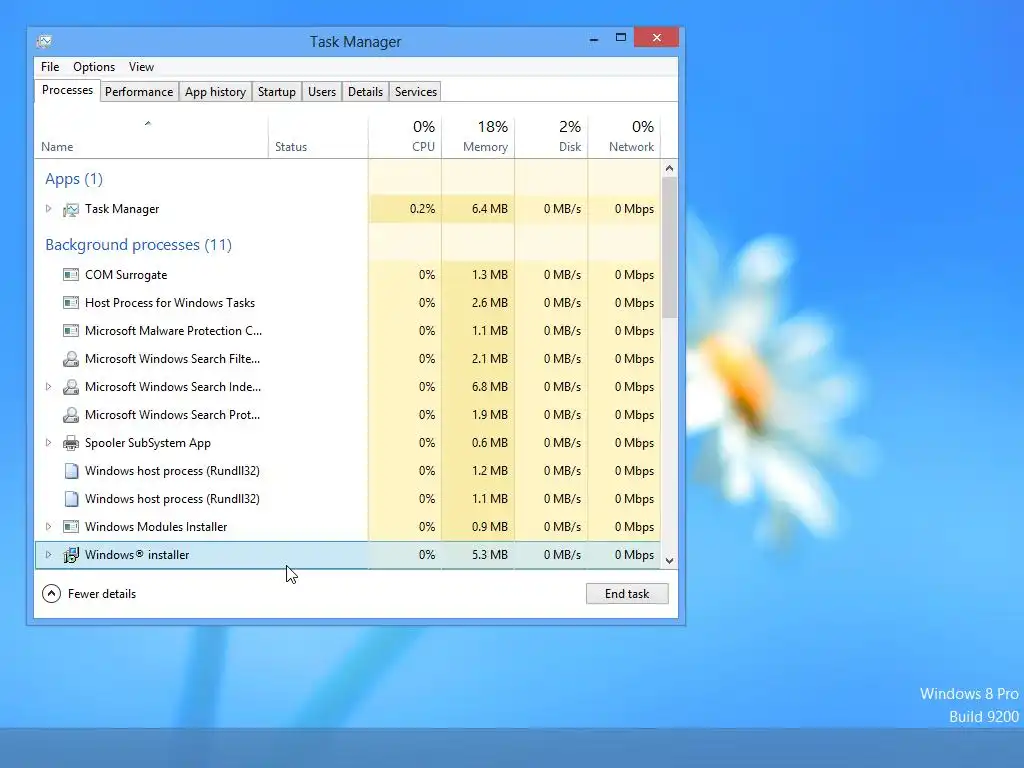Sort processes by CPU column
1024x768 pixels.
(x=405, y=137)
